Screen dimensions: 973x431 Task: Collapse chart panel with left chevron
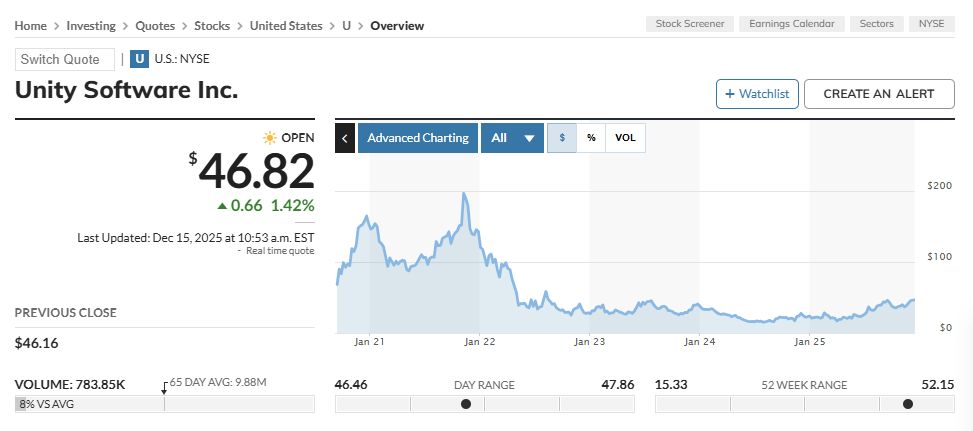pos(345,138)
